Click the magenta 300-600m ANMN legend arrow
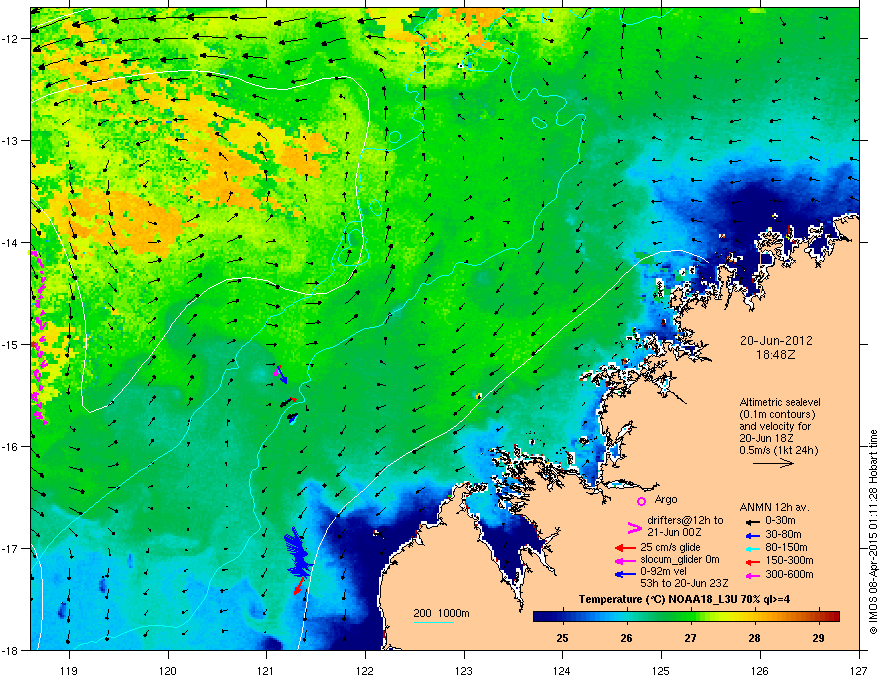 (751, 575)
